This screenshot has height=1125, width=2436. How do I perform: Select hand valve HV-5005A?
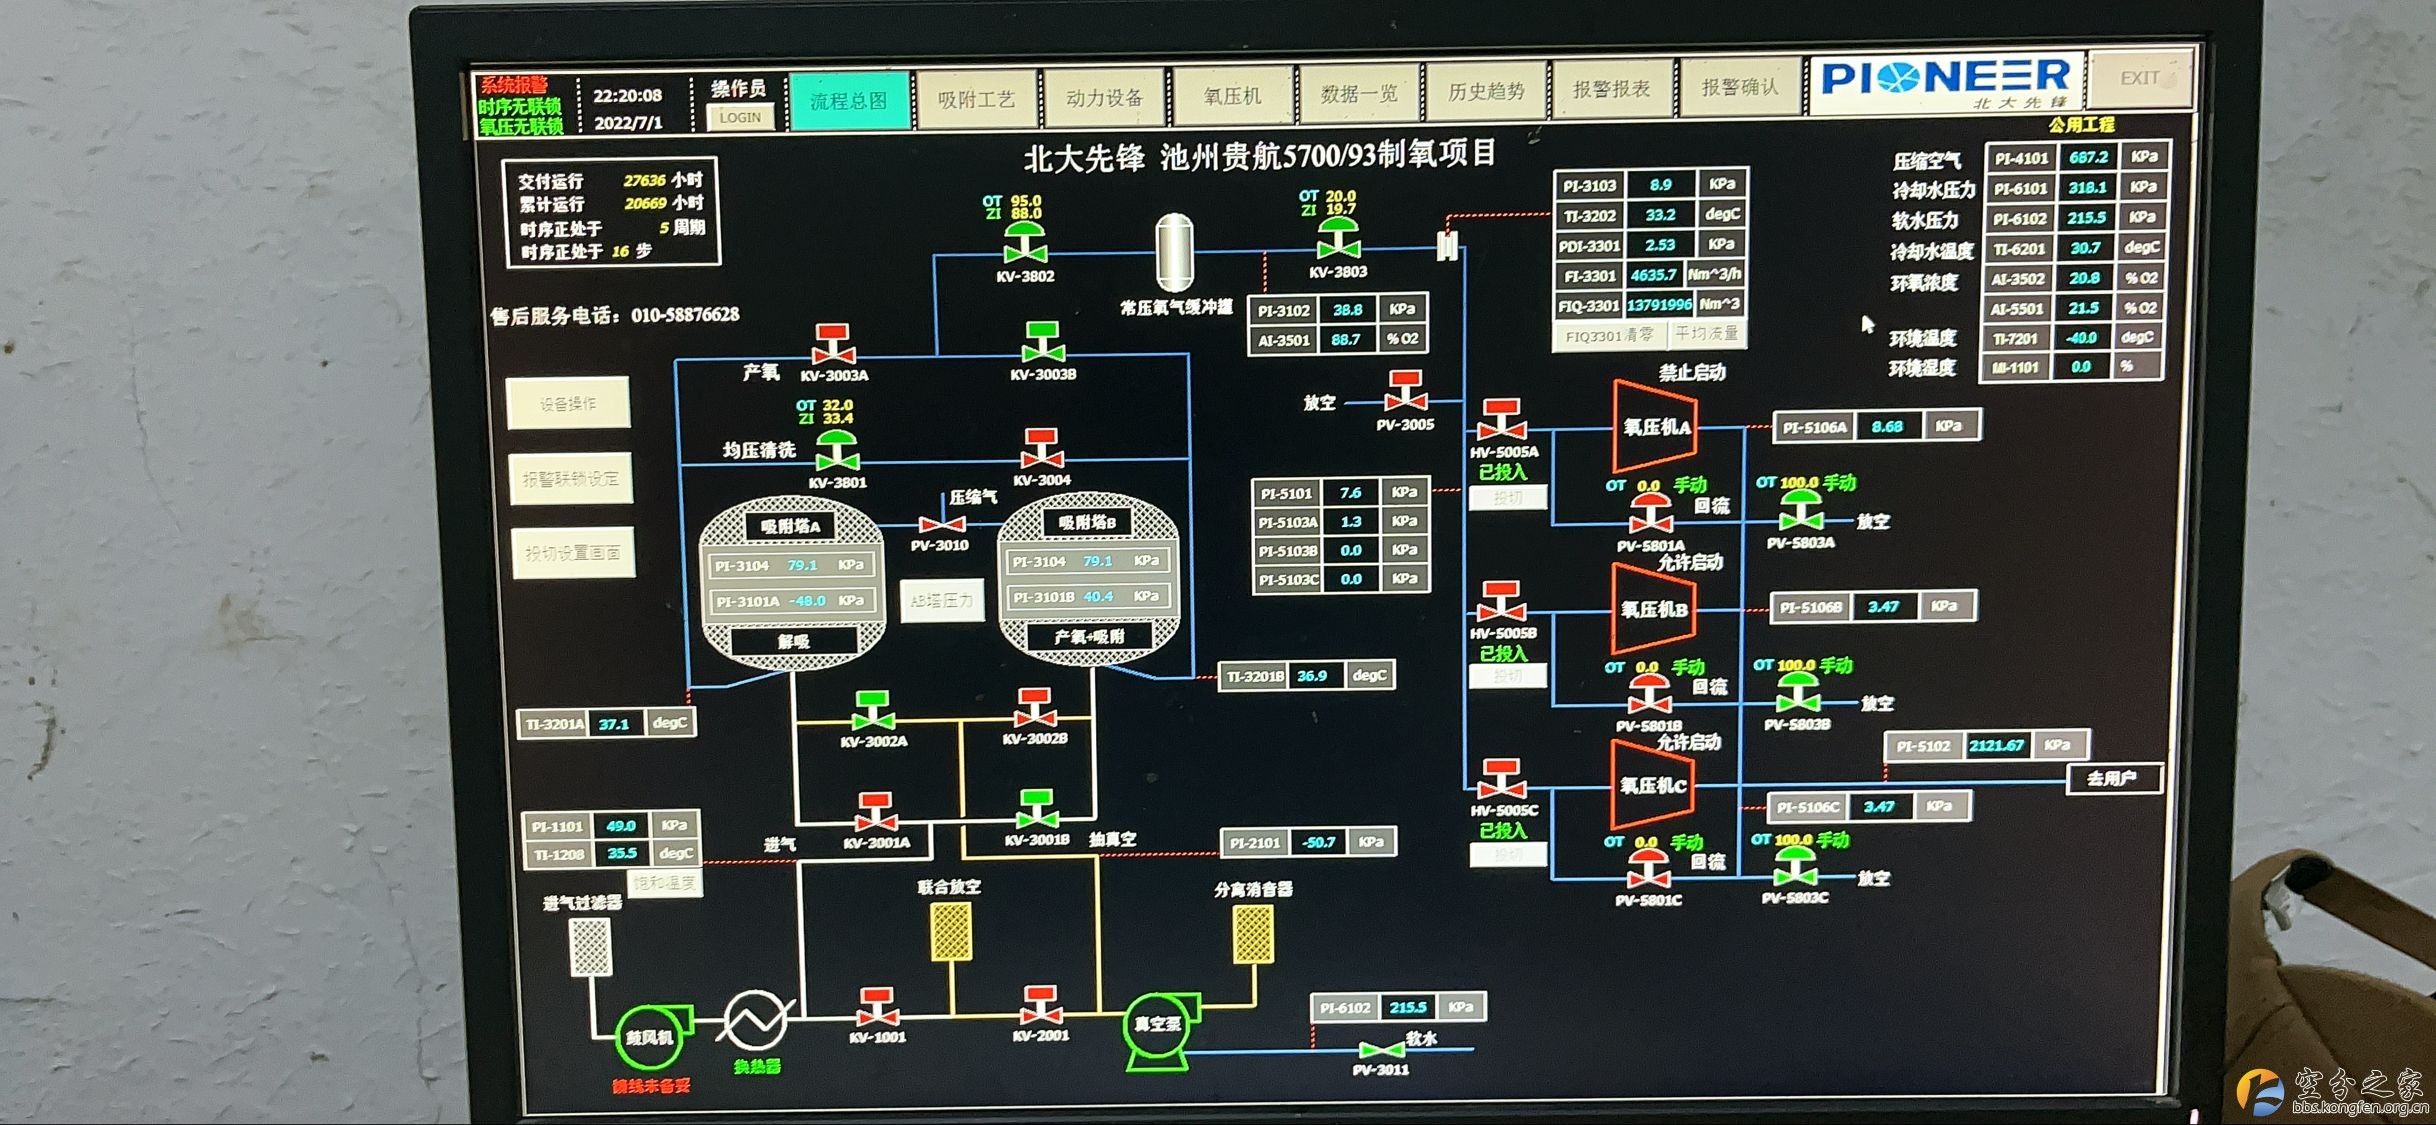pos(1503,420)
